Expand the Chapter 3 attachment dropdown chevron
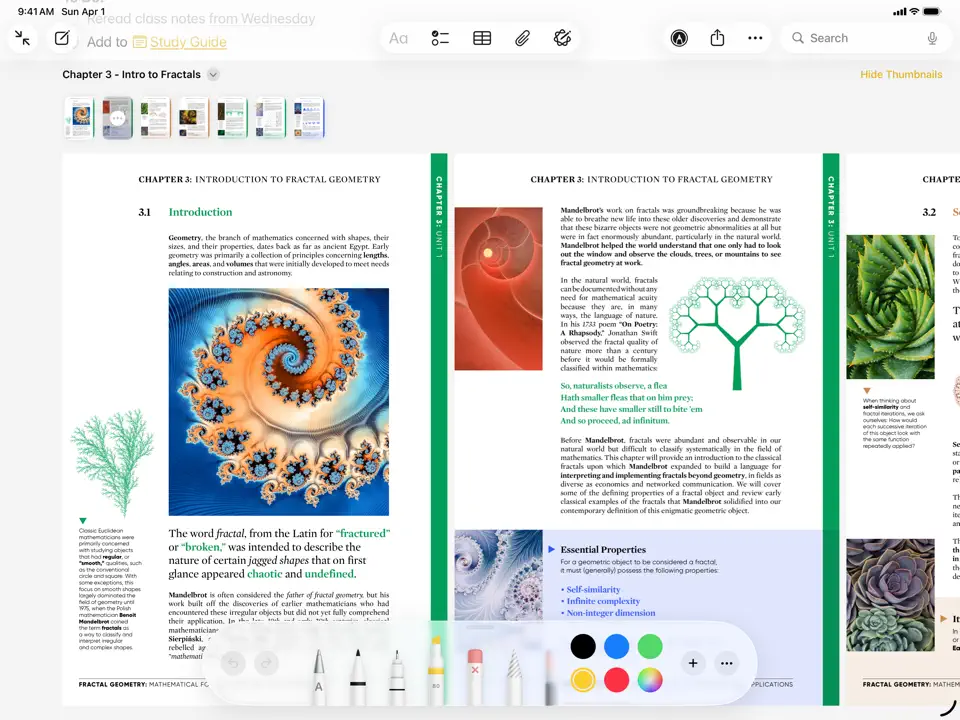This screenshot has height=720, width=960. (x=213, y=75)
